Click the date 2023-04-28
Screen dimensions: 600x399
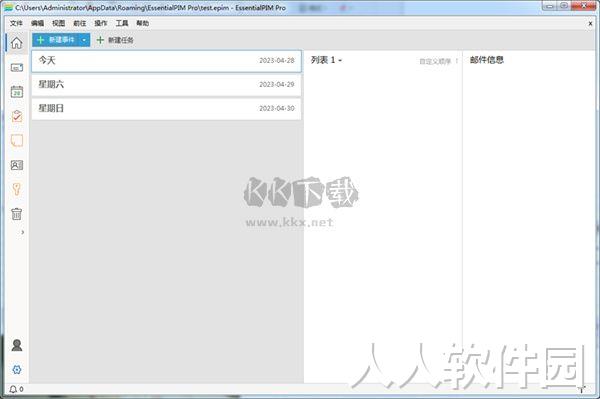[x=277, y=60]
